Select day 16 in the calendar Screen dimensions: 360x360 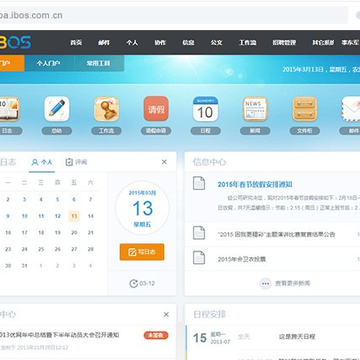[8, 233]
